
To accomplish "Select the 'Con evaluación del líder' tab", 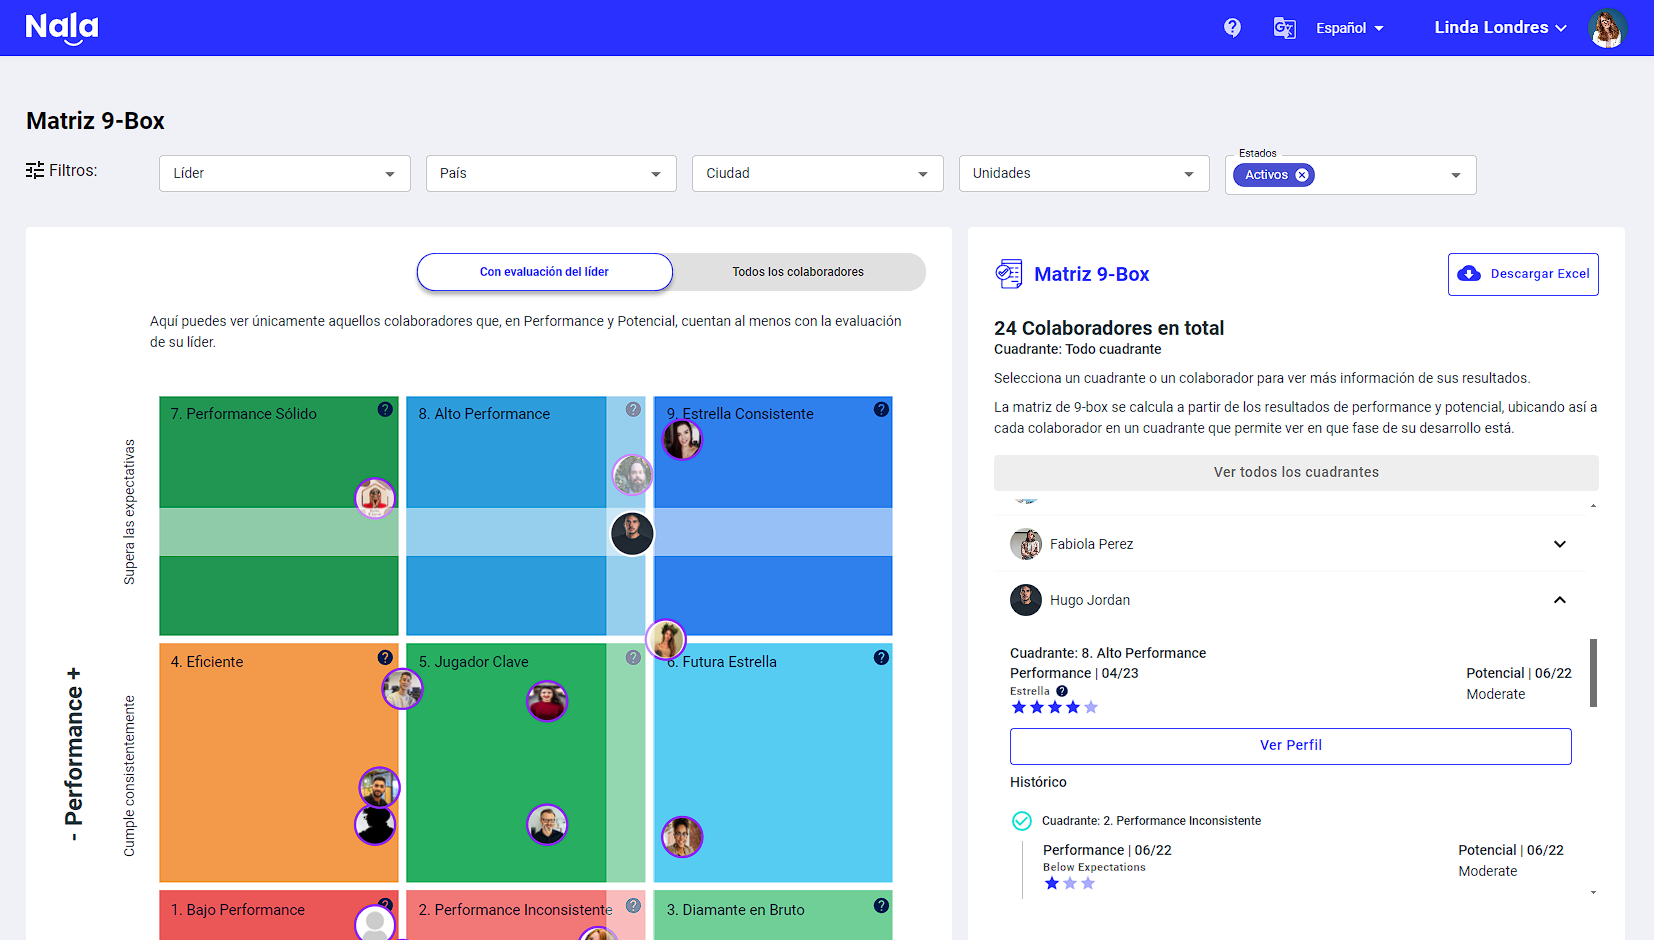I will (x=545, y=272).
